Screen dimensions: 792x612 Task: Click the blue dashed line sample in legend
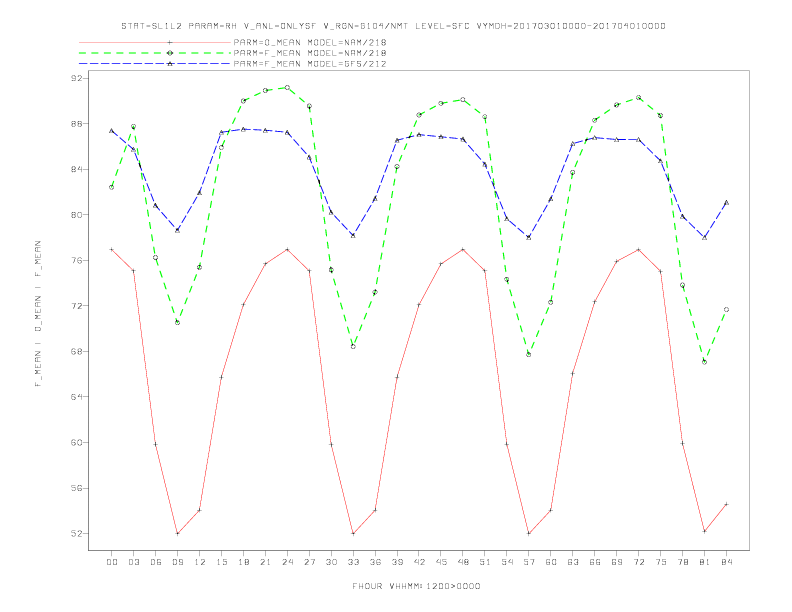coord(155,64)
